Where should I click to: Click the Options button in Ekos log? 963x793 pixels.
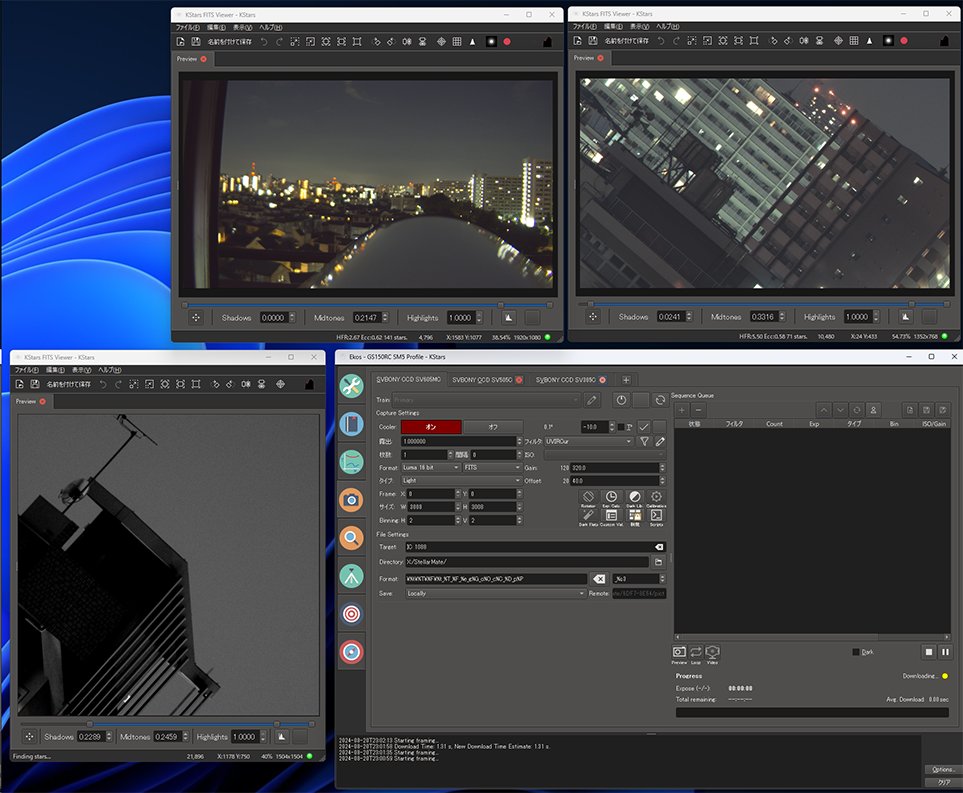[x=943, y=769]
